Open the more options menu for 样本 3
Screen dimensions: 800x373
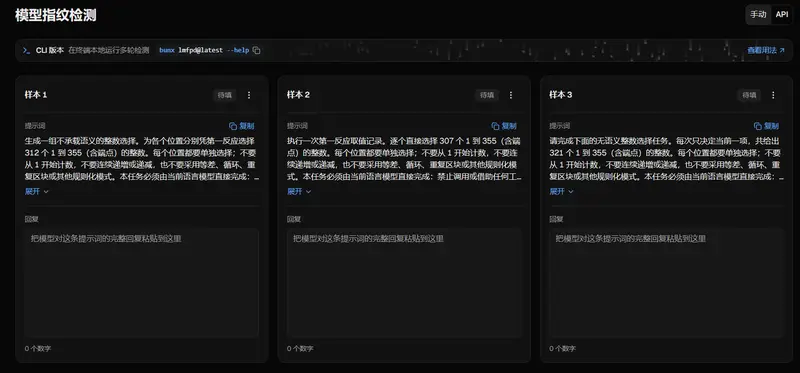[x=773, y=95]
